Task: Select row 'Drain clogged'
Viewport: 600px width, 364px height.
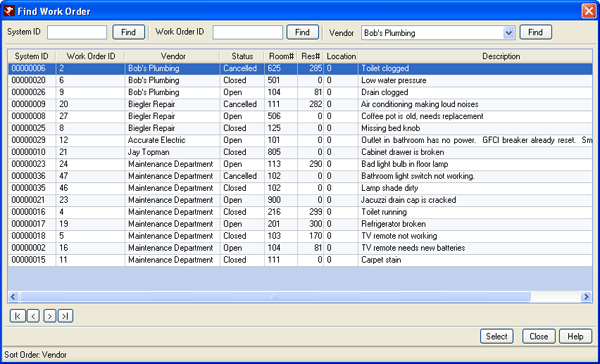Action: coord(300,92)
